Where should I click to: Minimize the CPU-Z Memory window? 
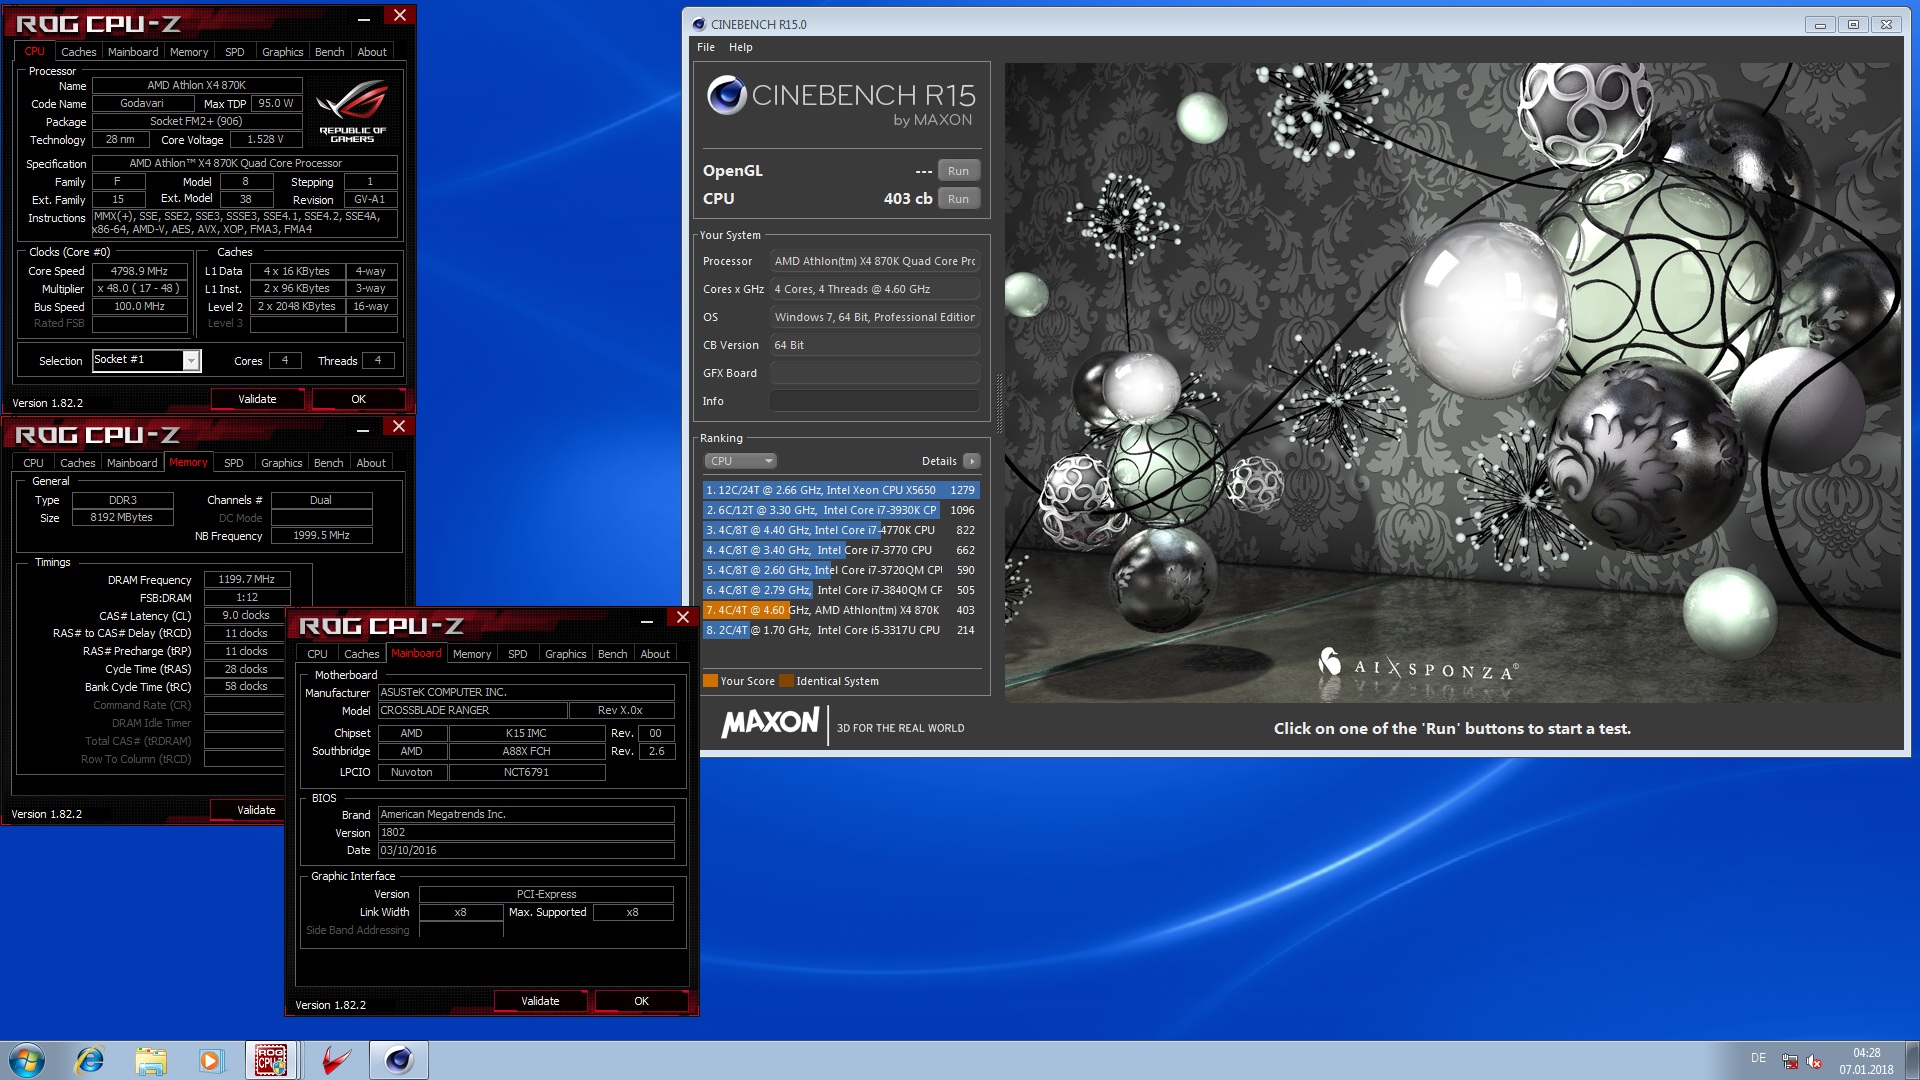(x=363, y=430)
